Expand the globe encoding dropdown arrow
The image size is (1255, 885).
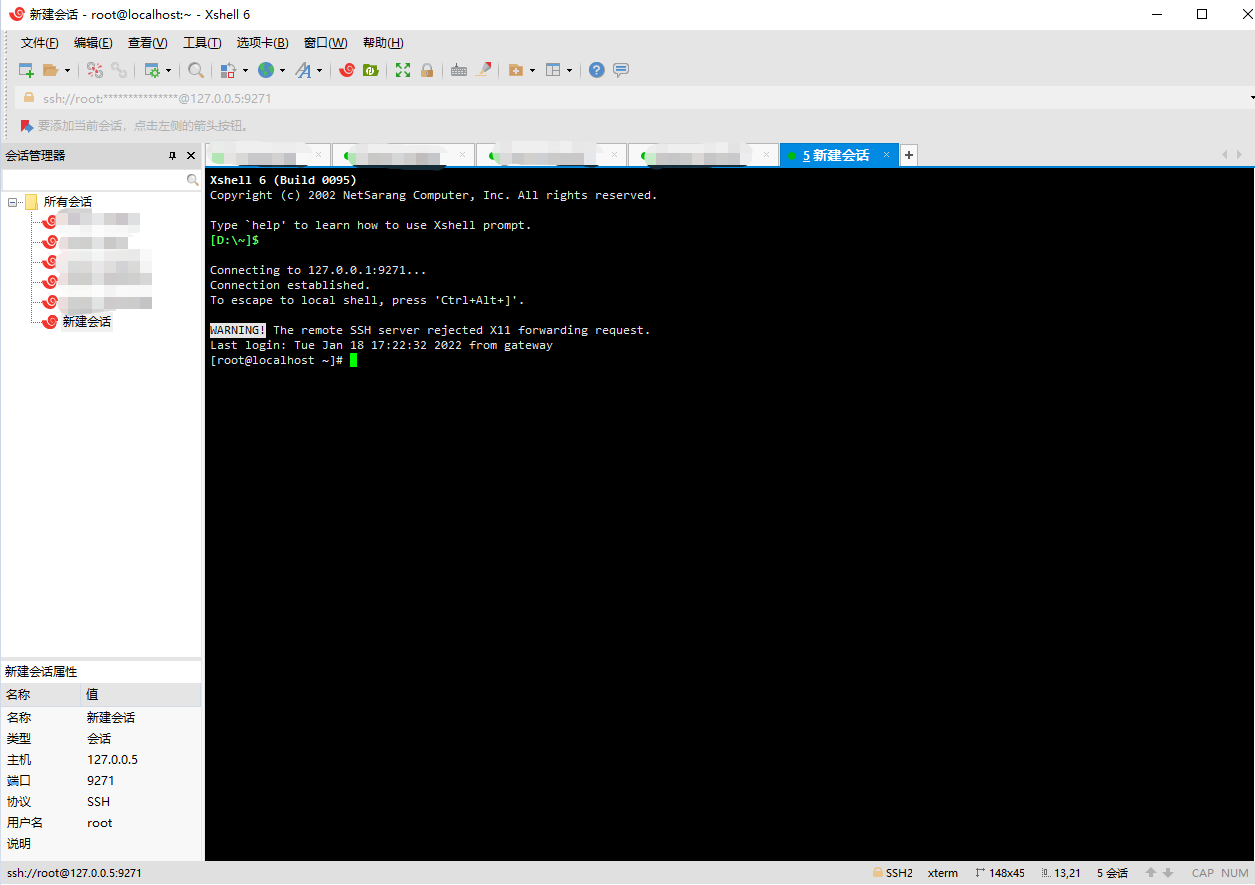(x=282, y=70)
